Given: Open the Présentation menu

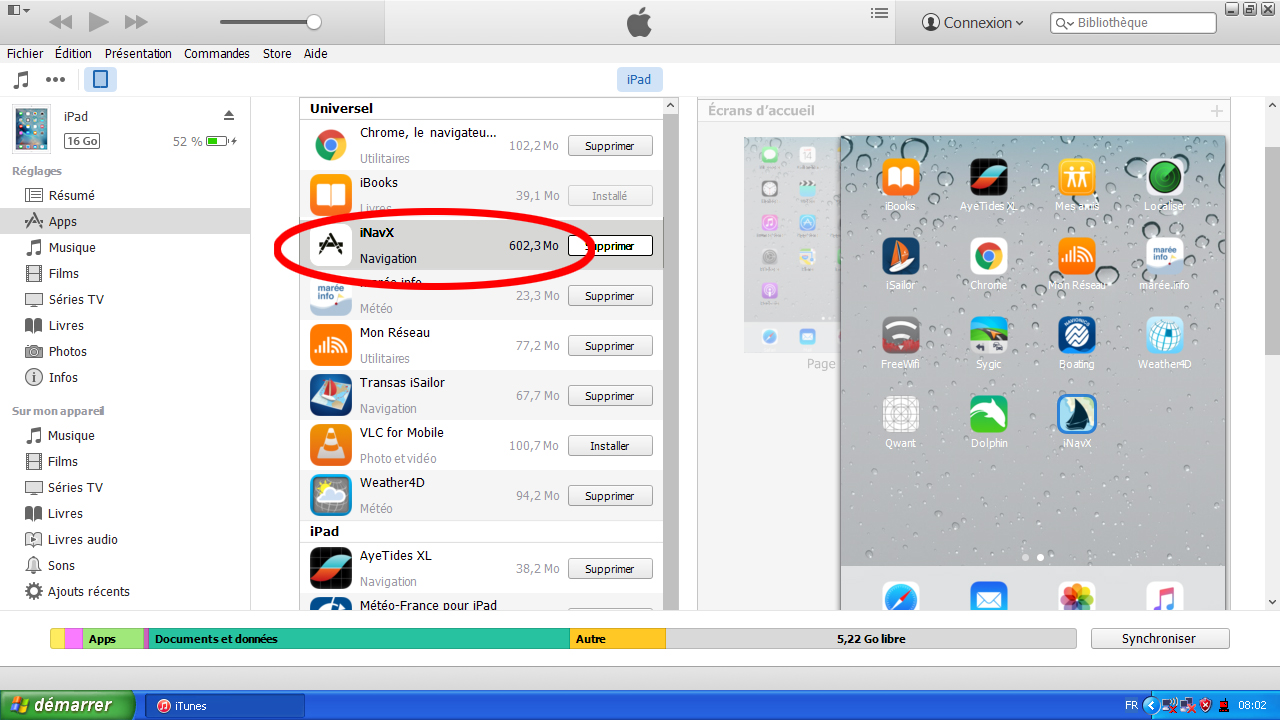Looking at the screenshot, I should click(x=138, y=54).
